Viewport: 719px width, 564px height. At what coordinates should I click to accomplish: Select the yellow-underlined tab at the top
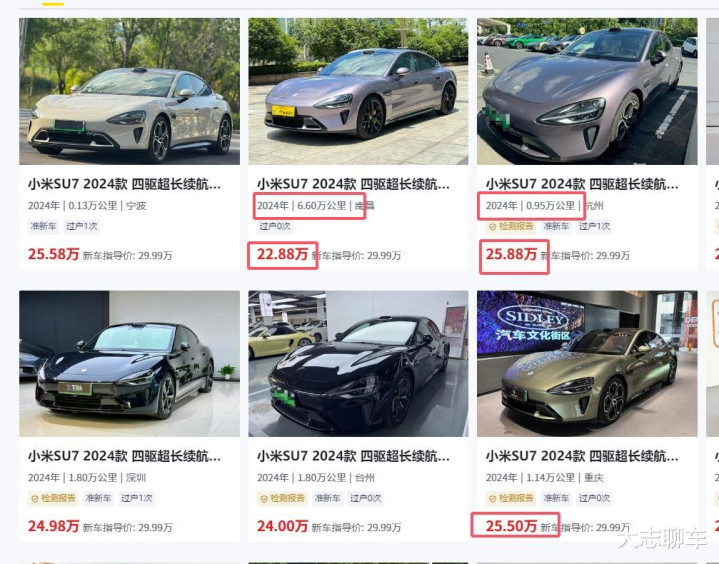pos(53,3)
